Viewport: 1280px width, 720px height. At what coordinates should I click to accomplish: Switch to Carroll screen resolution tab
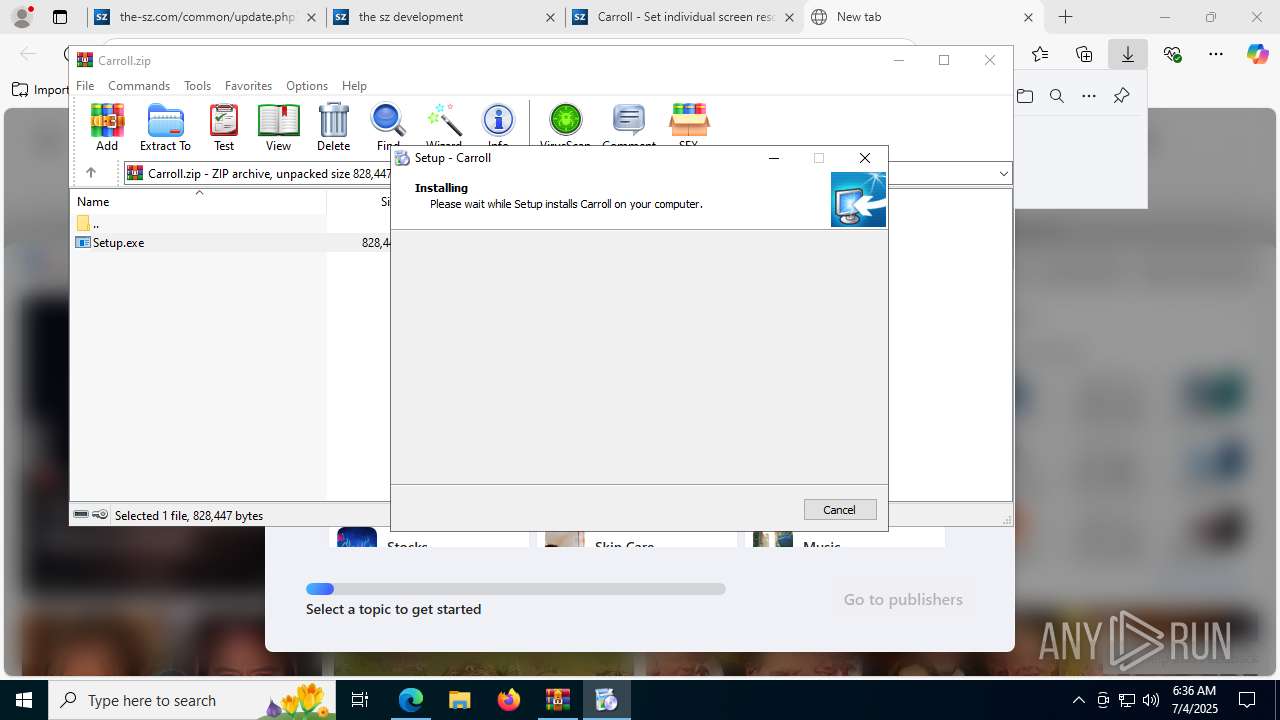(684, 17)
